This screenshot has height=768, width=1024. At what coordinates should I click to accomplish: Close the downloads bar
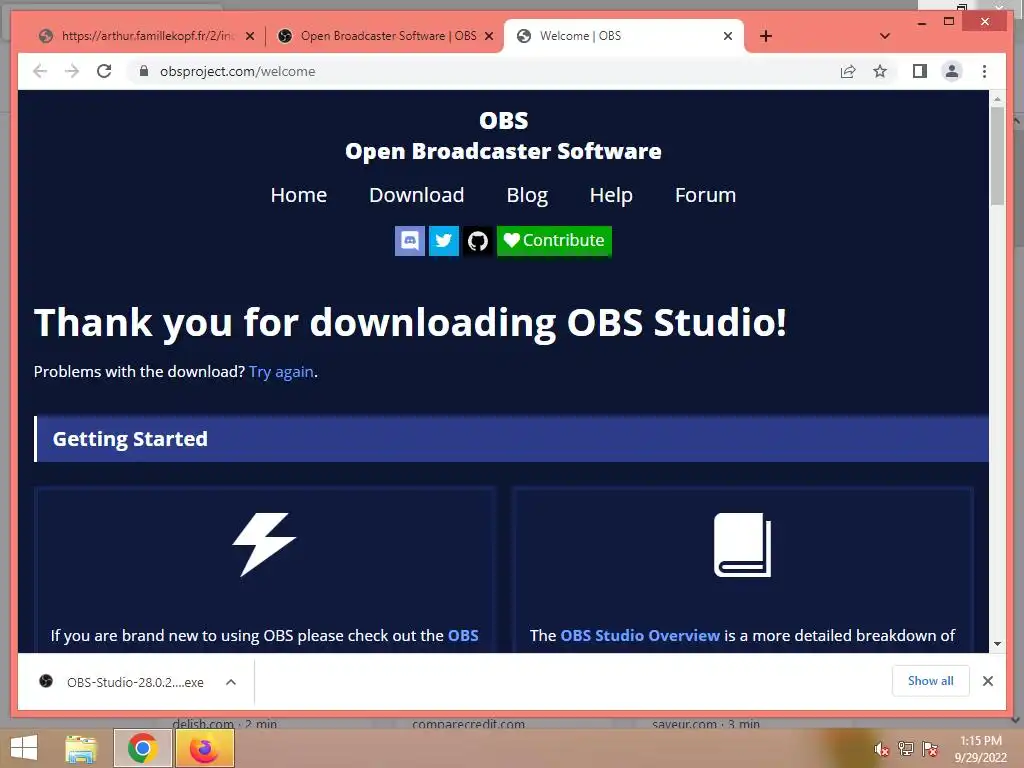point(988,681)
